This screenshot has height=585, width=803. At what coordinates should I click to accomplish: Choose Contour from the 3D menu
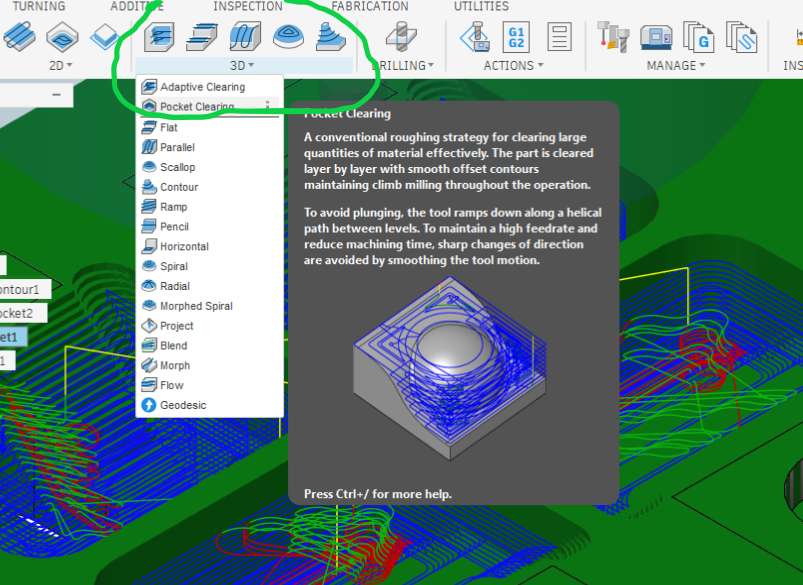[209, 187]
